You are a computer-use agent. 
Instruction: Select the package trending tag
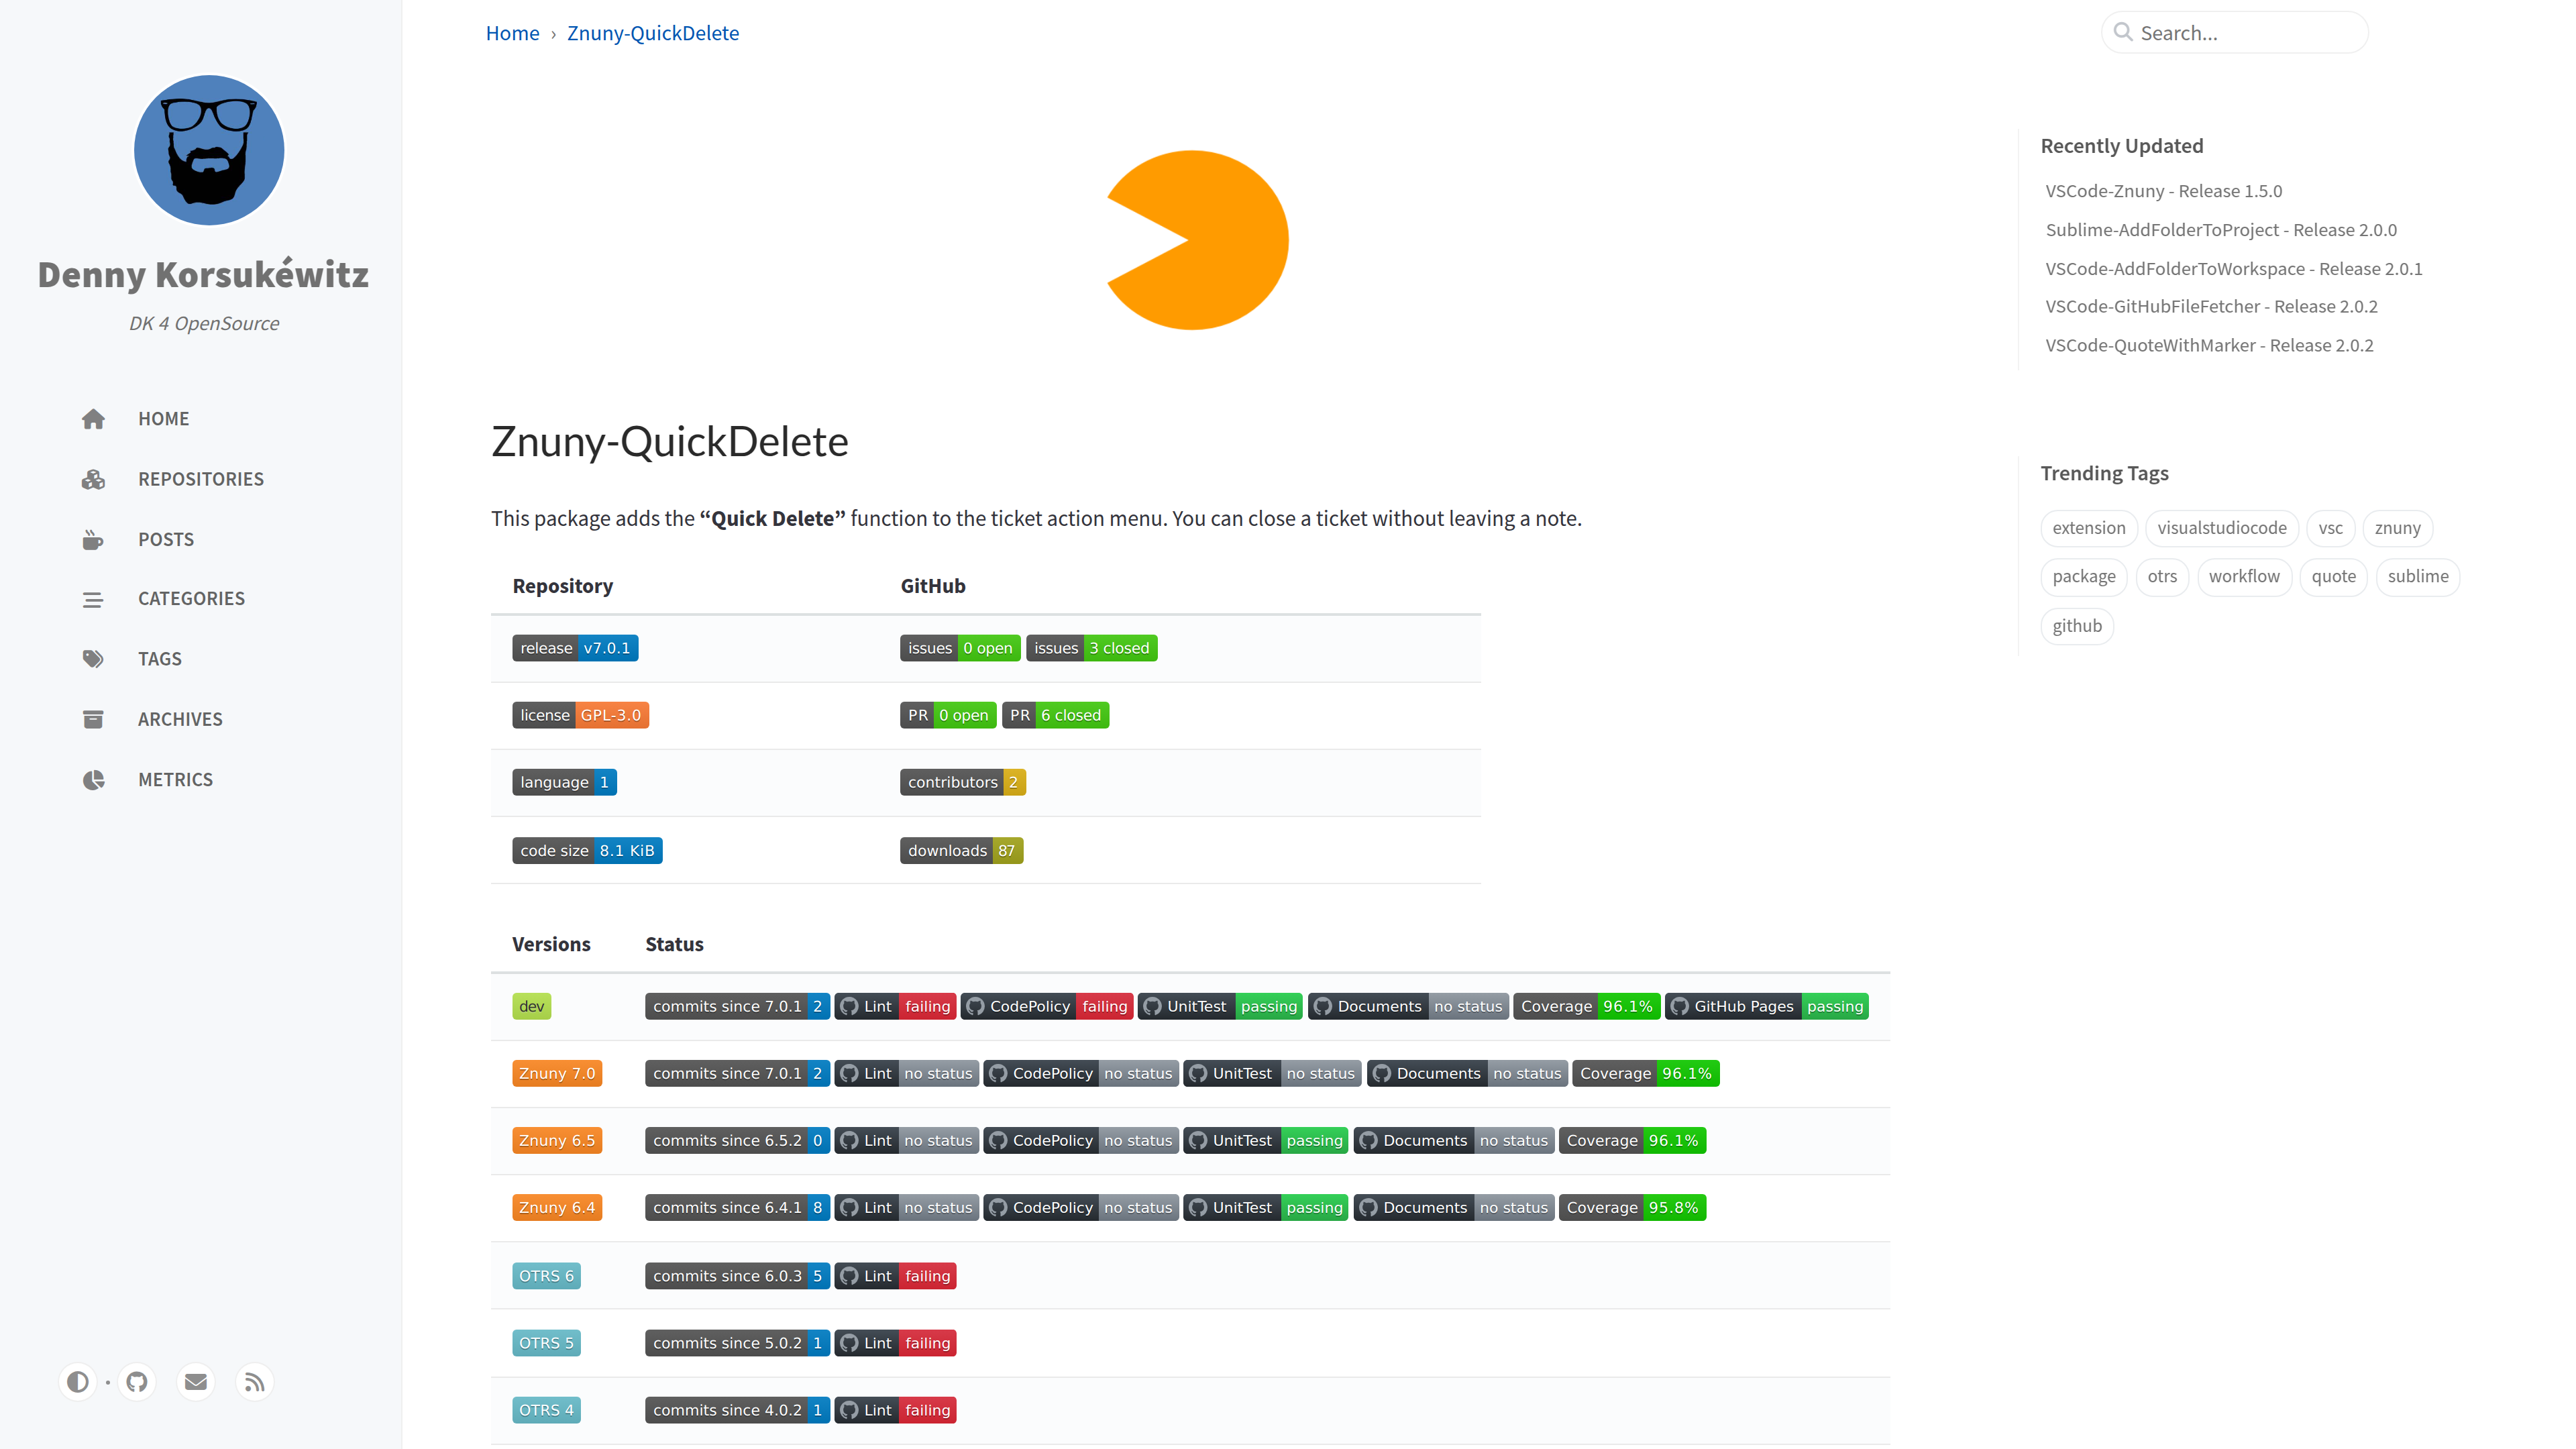[2084, 577]
